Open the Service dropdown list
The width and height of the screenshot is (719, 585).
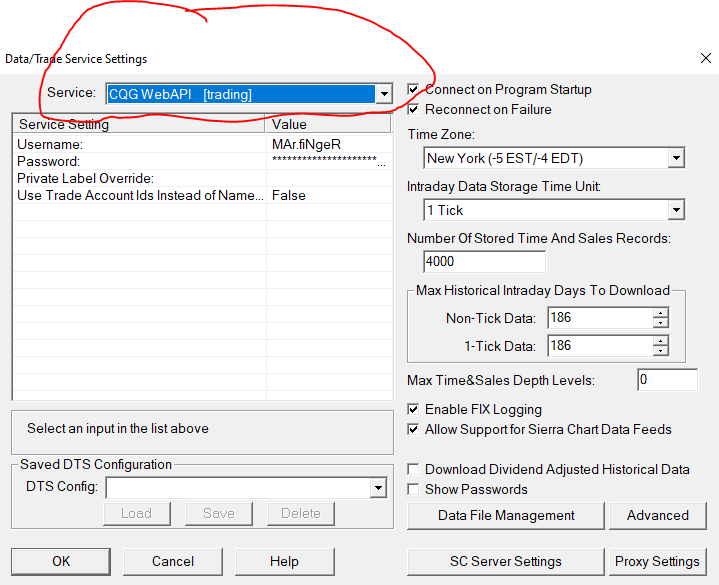tap(384, 94)
